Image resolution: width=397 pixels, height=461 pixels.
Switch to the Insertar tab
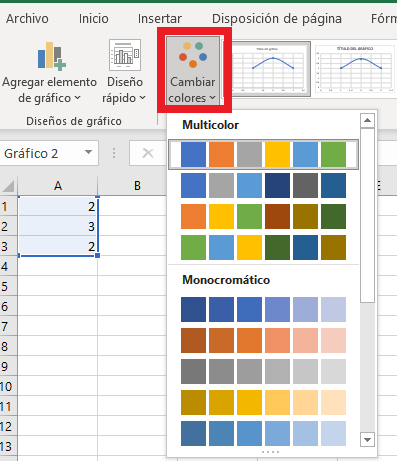coord(160,19)
